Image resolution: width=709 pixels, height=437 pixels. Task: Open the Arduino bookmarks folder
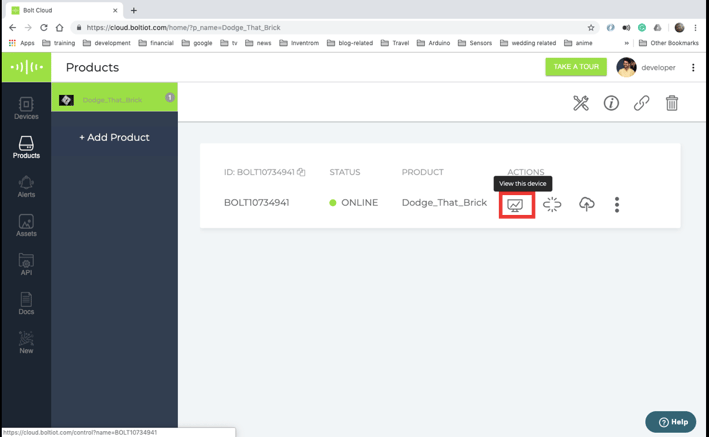433,43
